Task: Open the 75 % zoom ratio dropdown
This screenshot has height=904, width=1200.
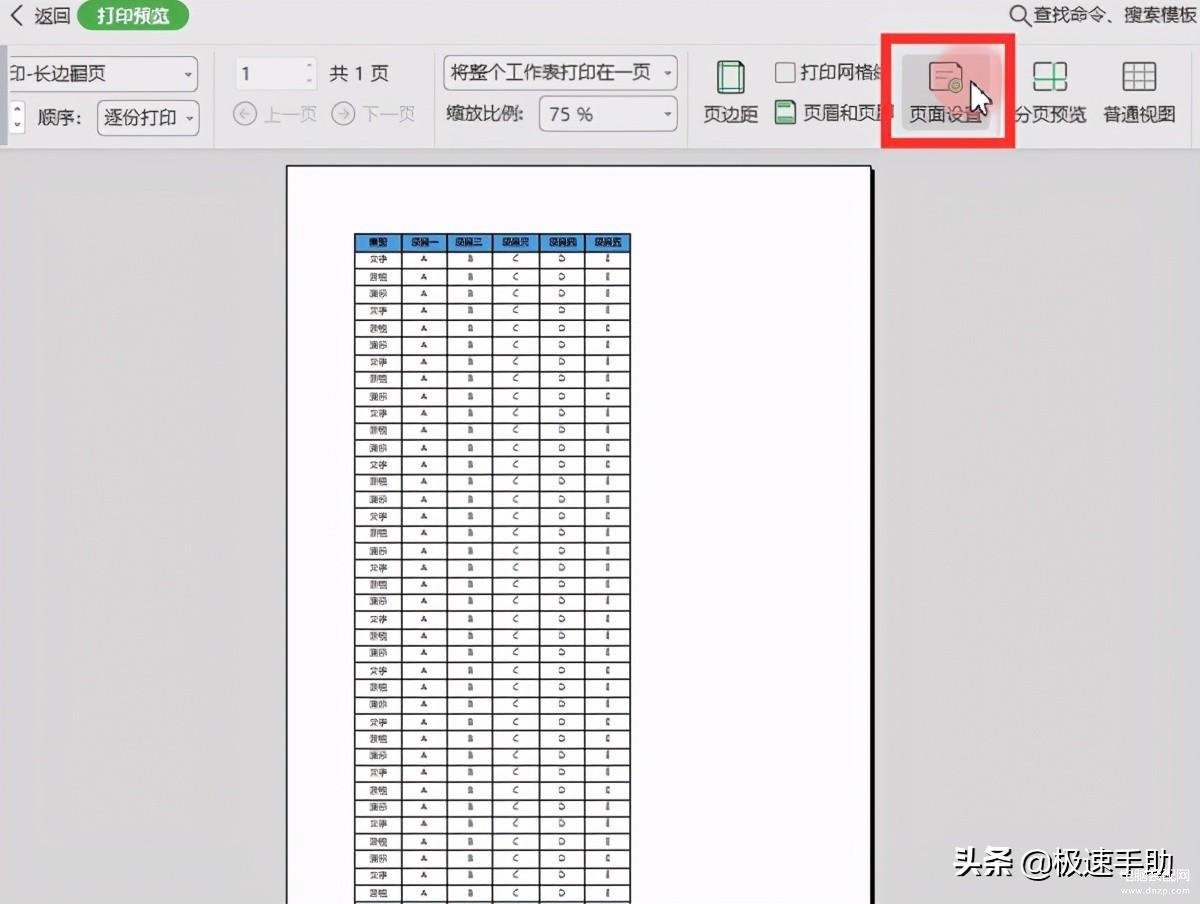Action: [x=608, y=114]
